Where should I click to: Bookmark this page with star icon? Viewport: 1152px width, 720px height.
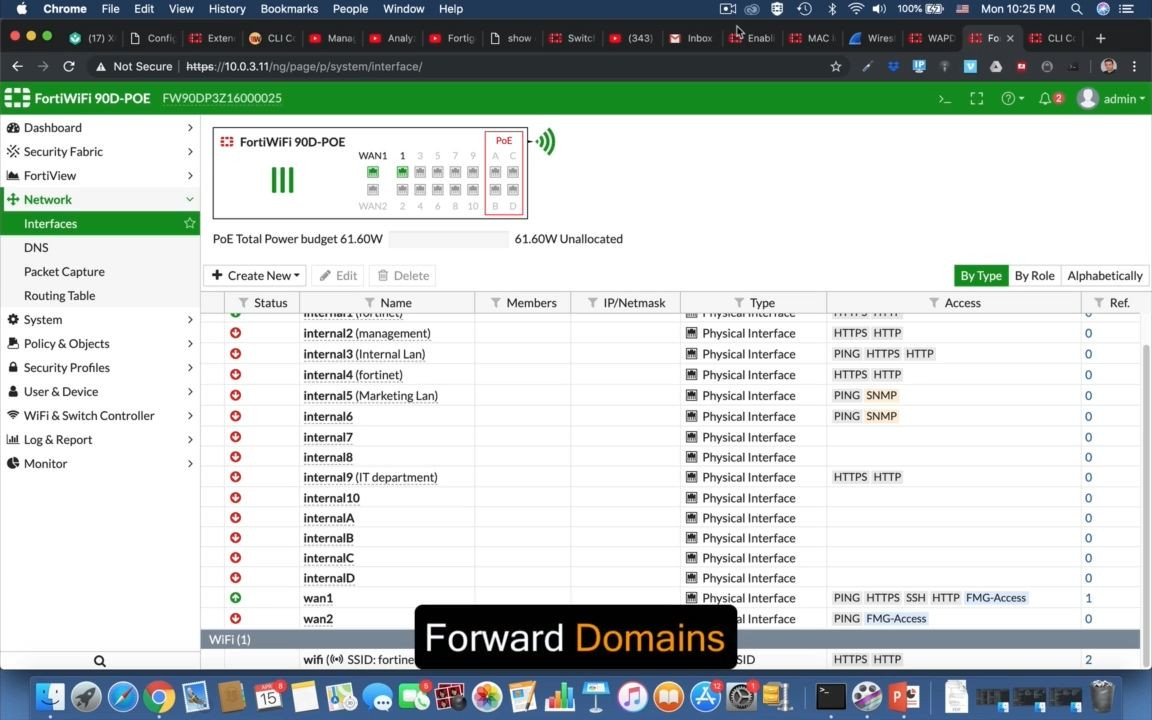coord(836,66)
